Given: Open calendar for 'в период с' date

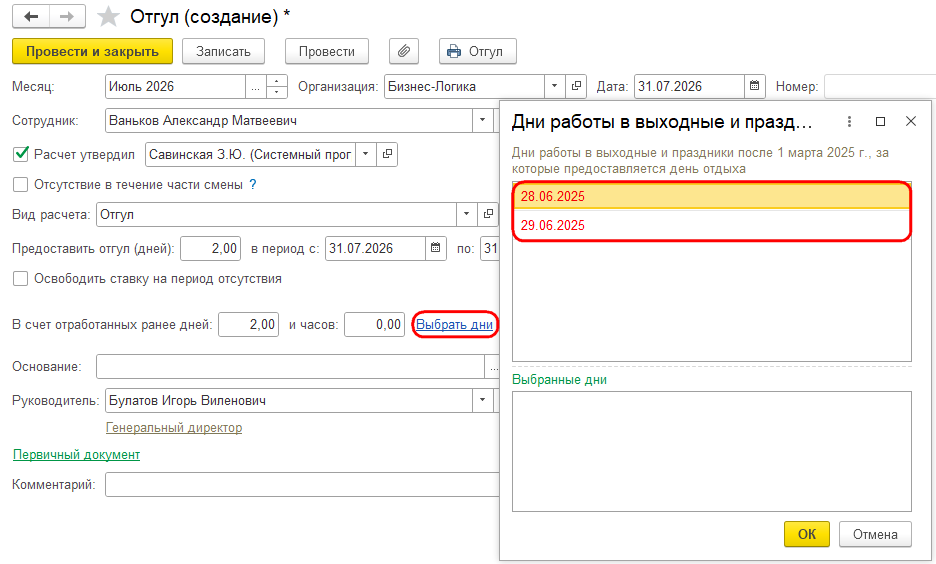Looking at the screenshot, I should click(436, 248).
